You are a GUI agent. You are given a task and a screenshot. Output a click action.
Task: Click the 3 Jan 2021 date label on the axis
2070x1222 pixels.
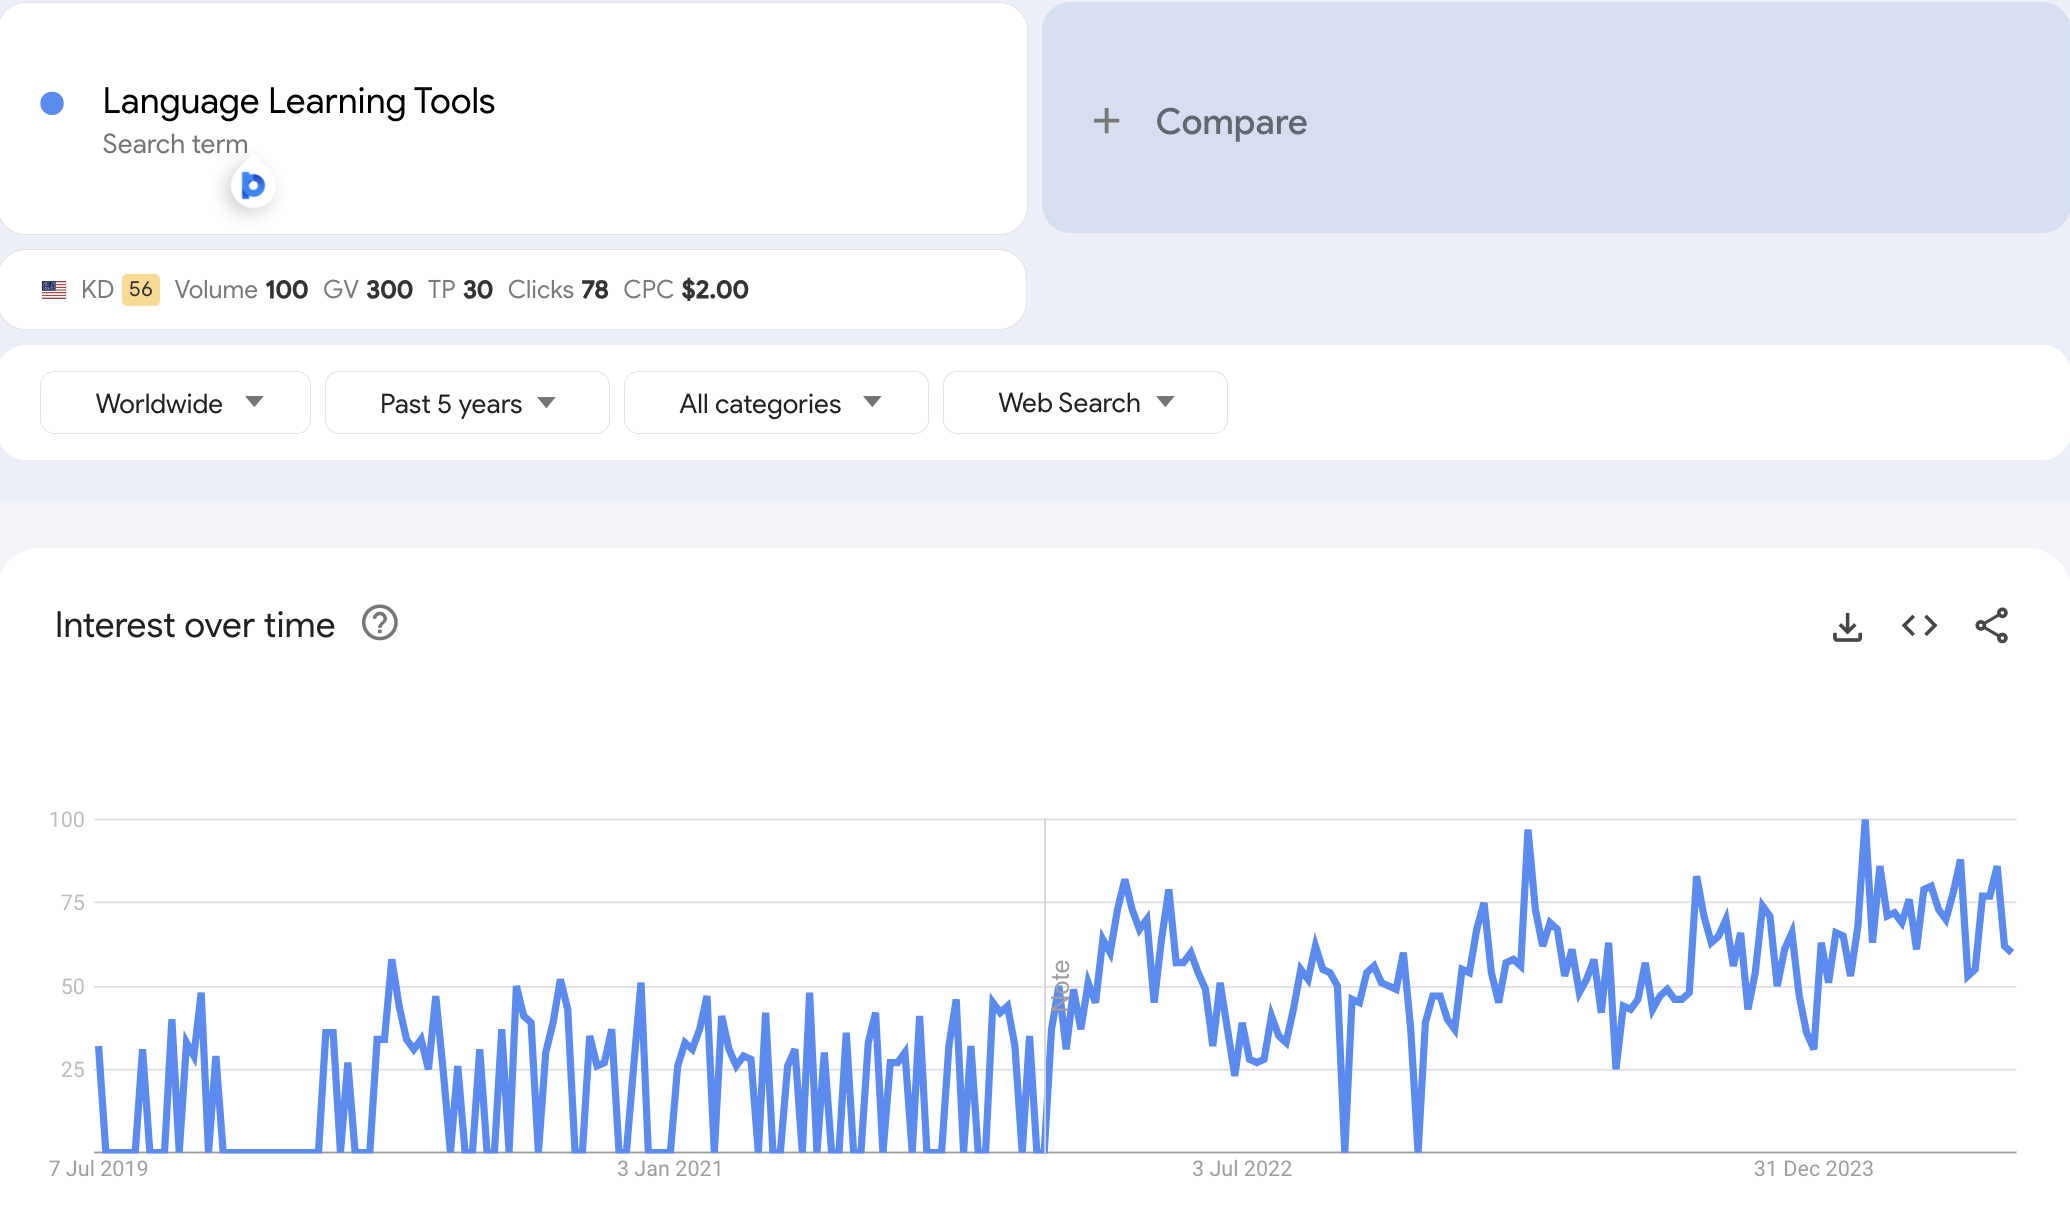tap(669, 1168)
